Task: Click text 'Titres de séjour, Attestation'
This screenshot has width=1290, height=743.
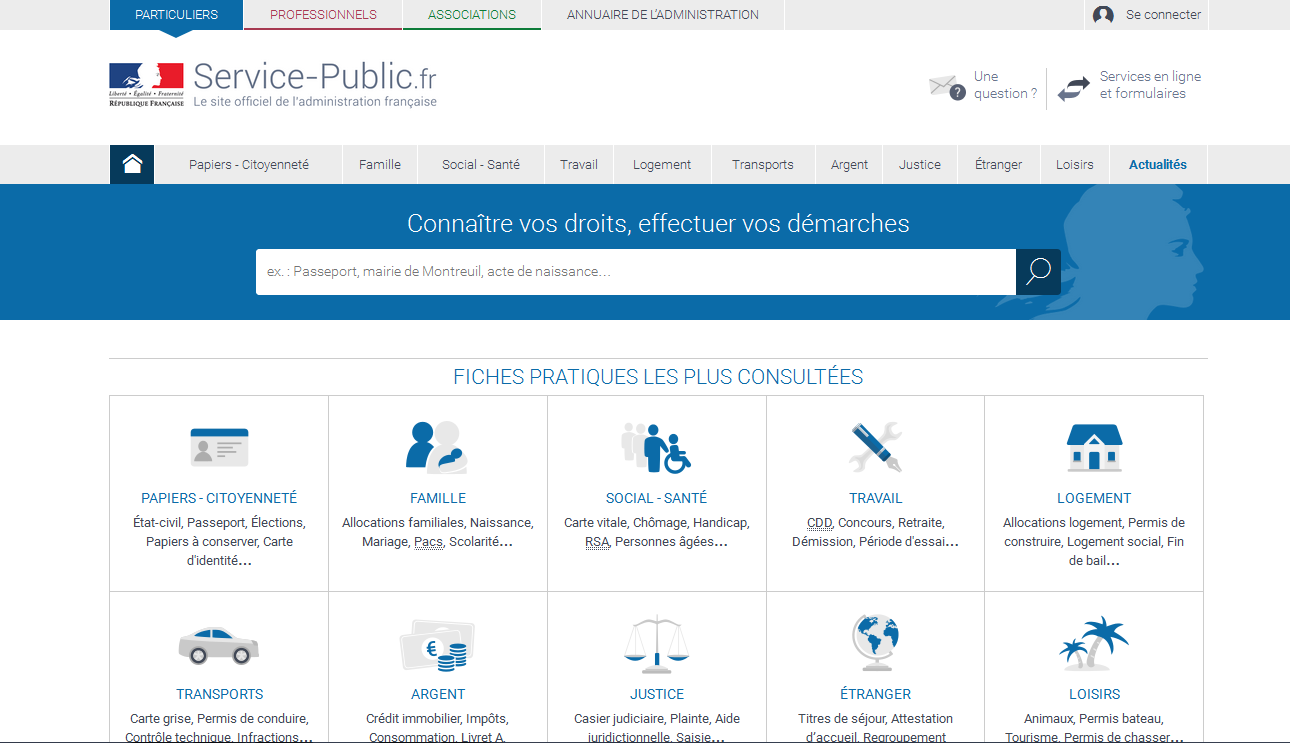Action: click(x=875, y=719)
